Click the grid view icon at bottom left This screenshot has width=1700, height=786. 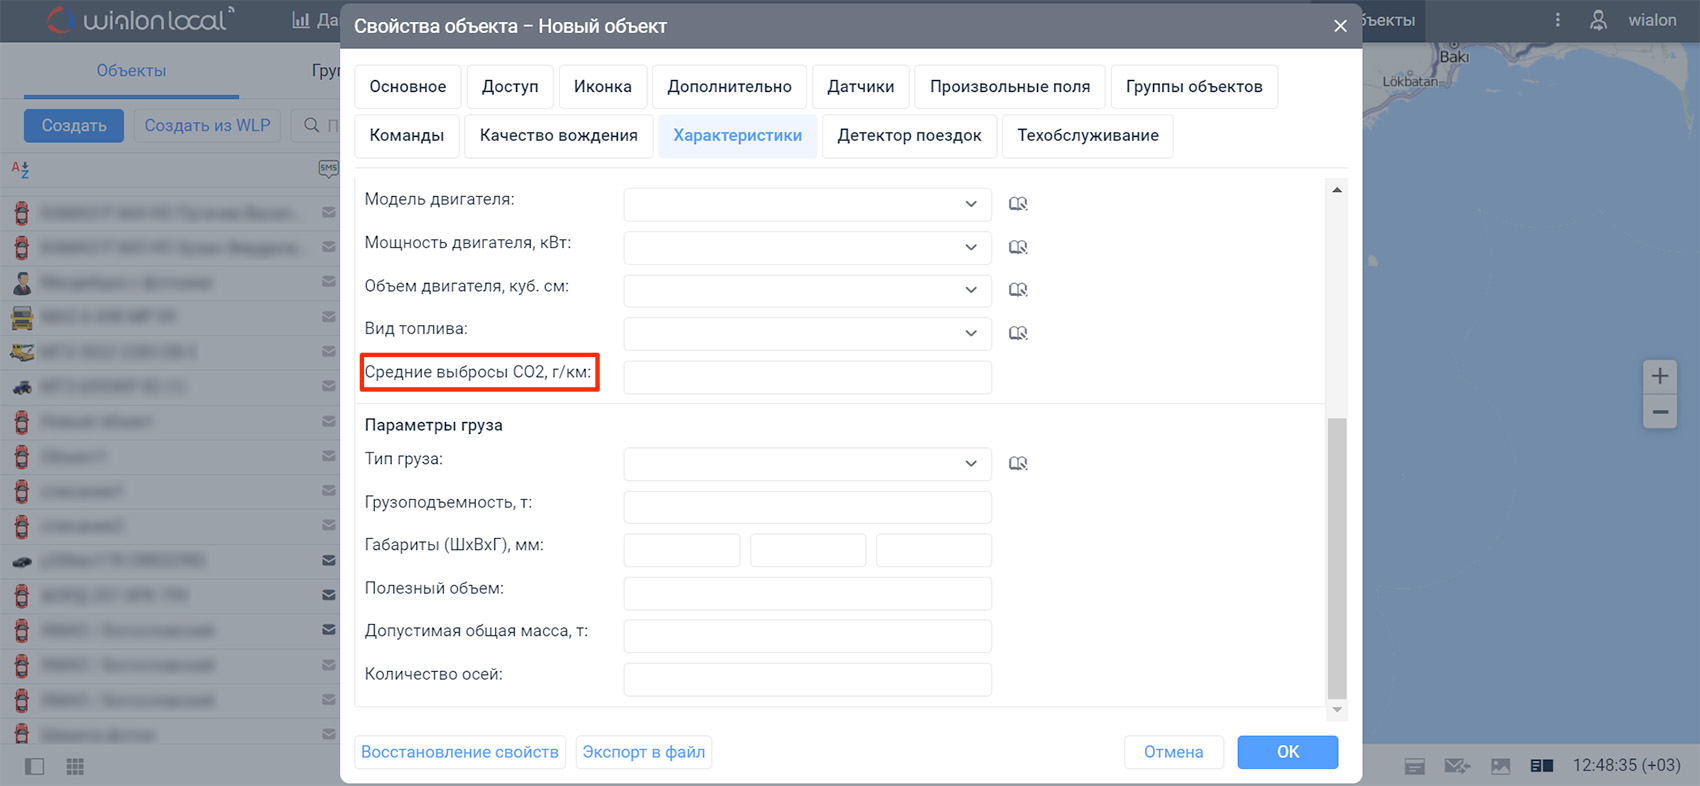pyautogui.click(x=75, y=766)
